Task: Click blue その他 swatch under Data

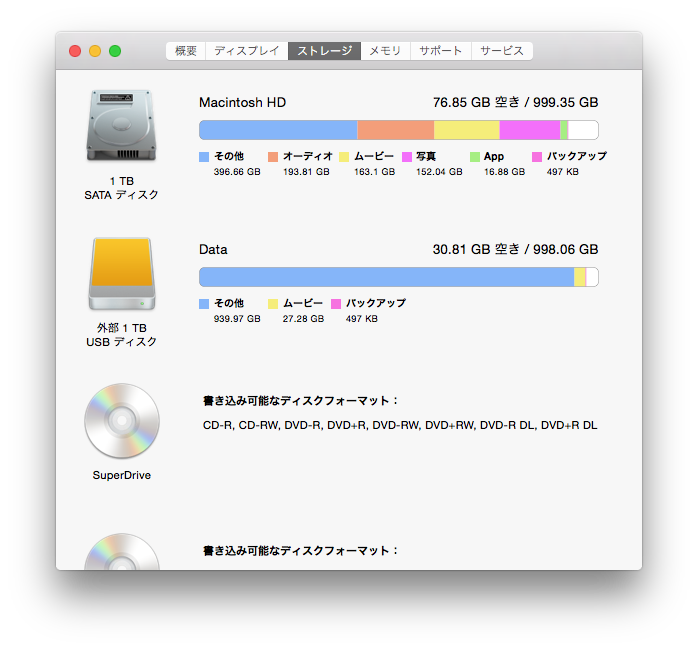Action: [x=204, y=304]
